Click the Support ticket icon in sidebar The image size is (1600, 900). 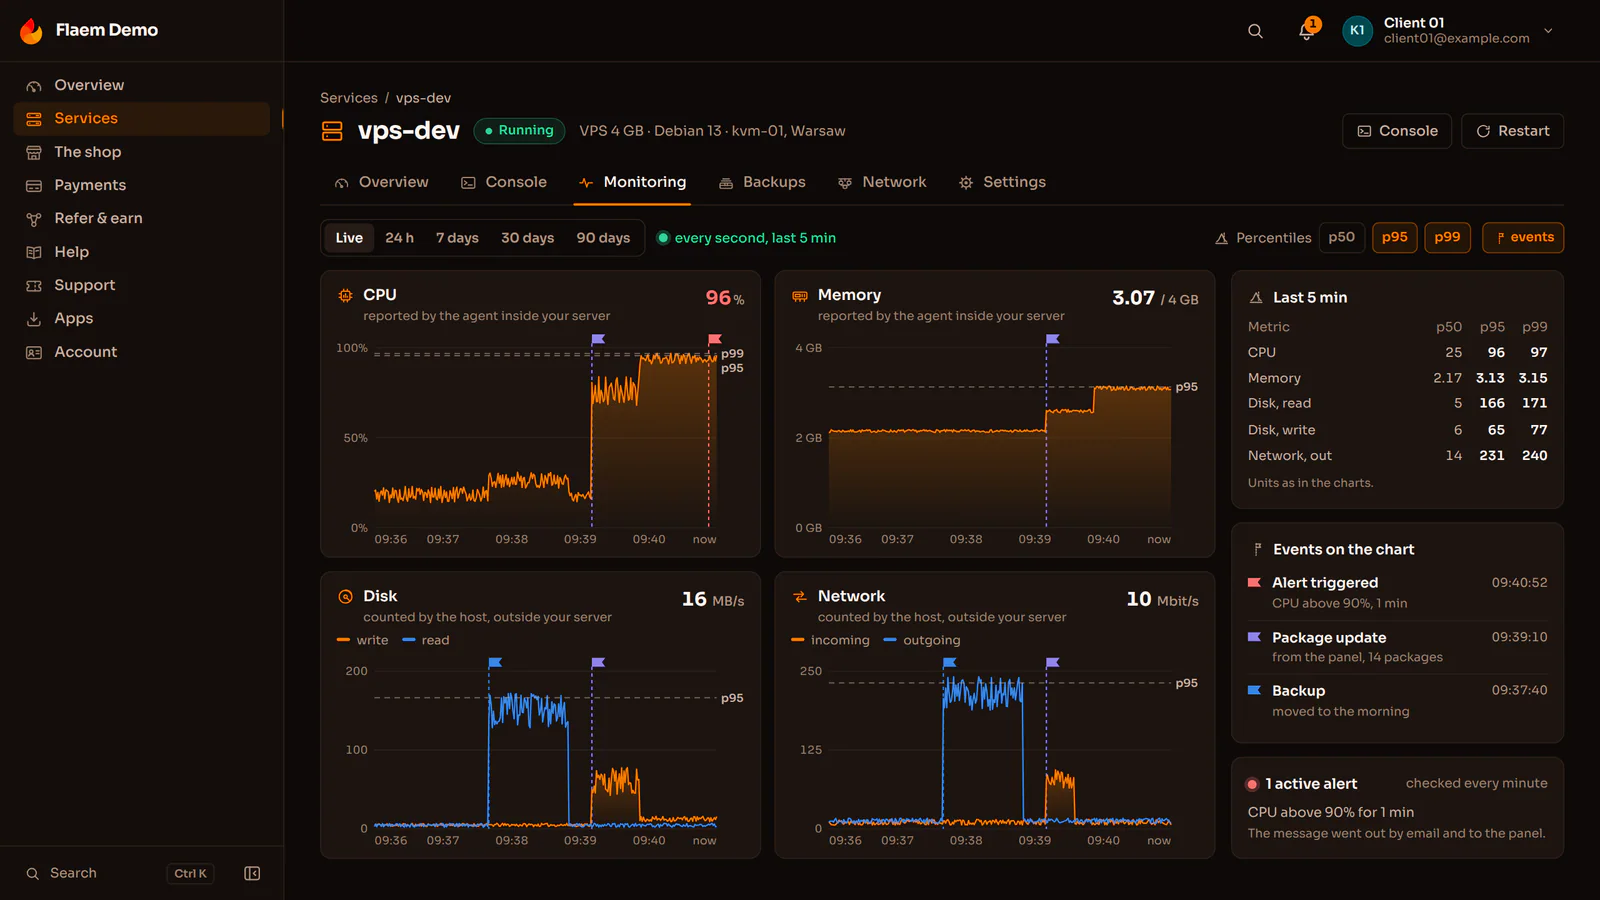click(34, 286)
